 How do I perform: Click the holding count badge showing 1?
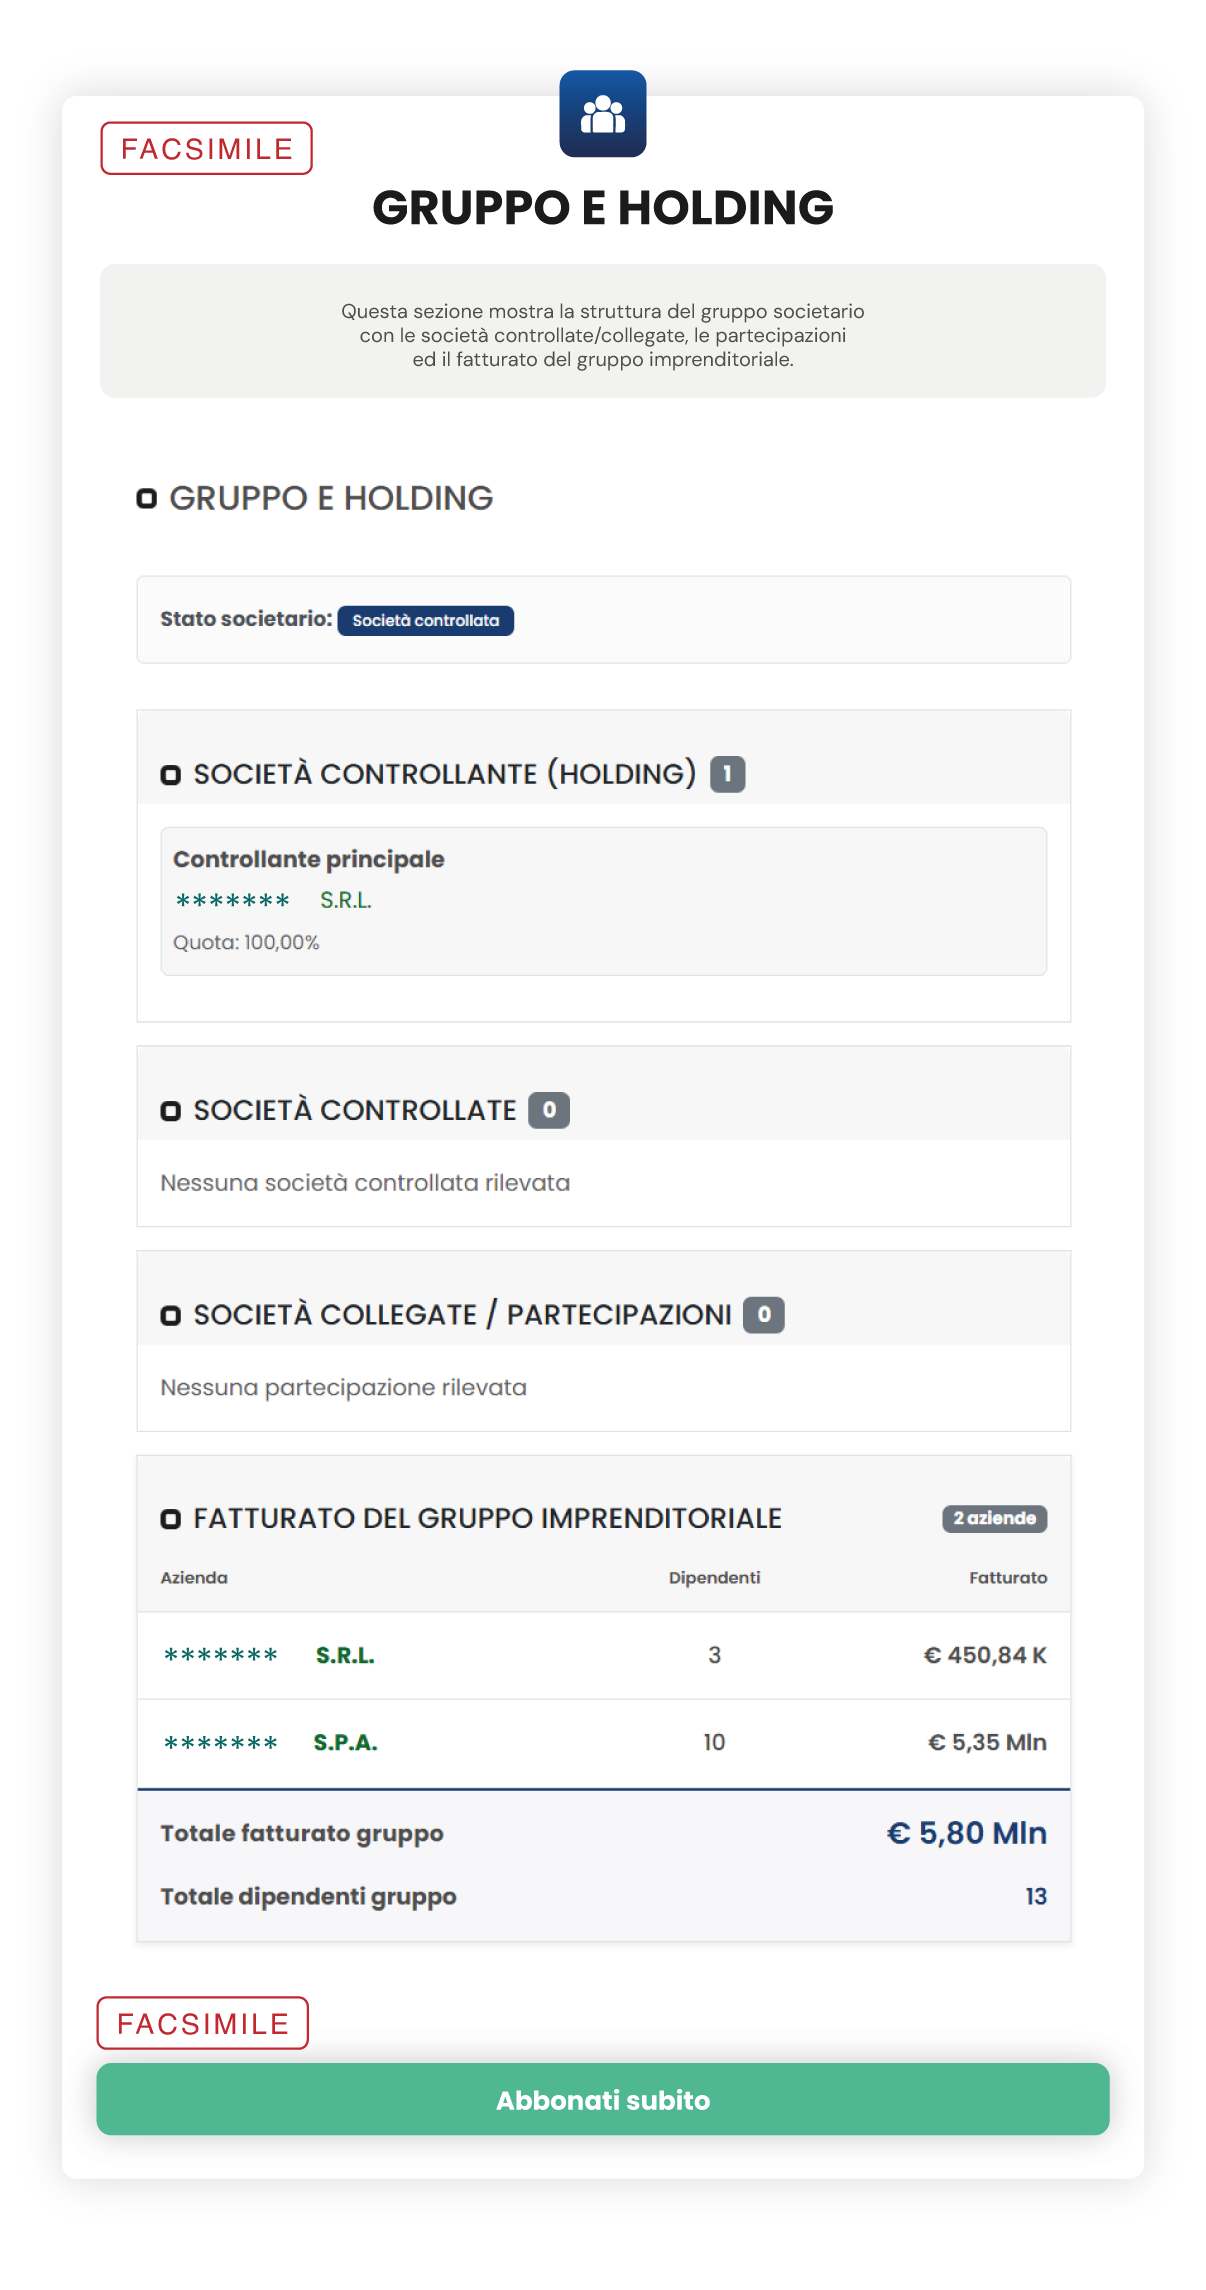[729, 772]
